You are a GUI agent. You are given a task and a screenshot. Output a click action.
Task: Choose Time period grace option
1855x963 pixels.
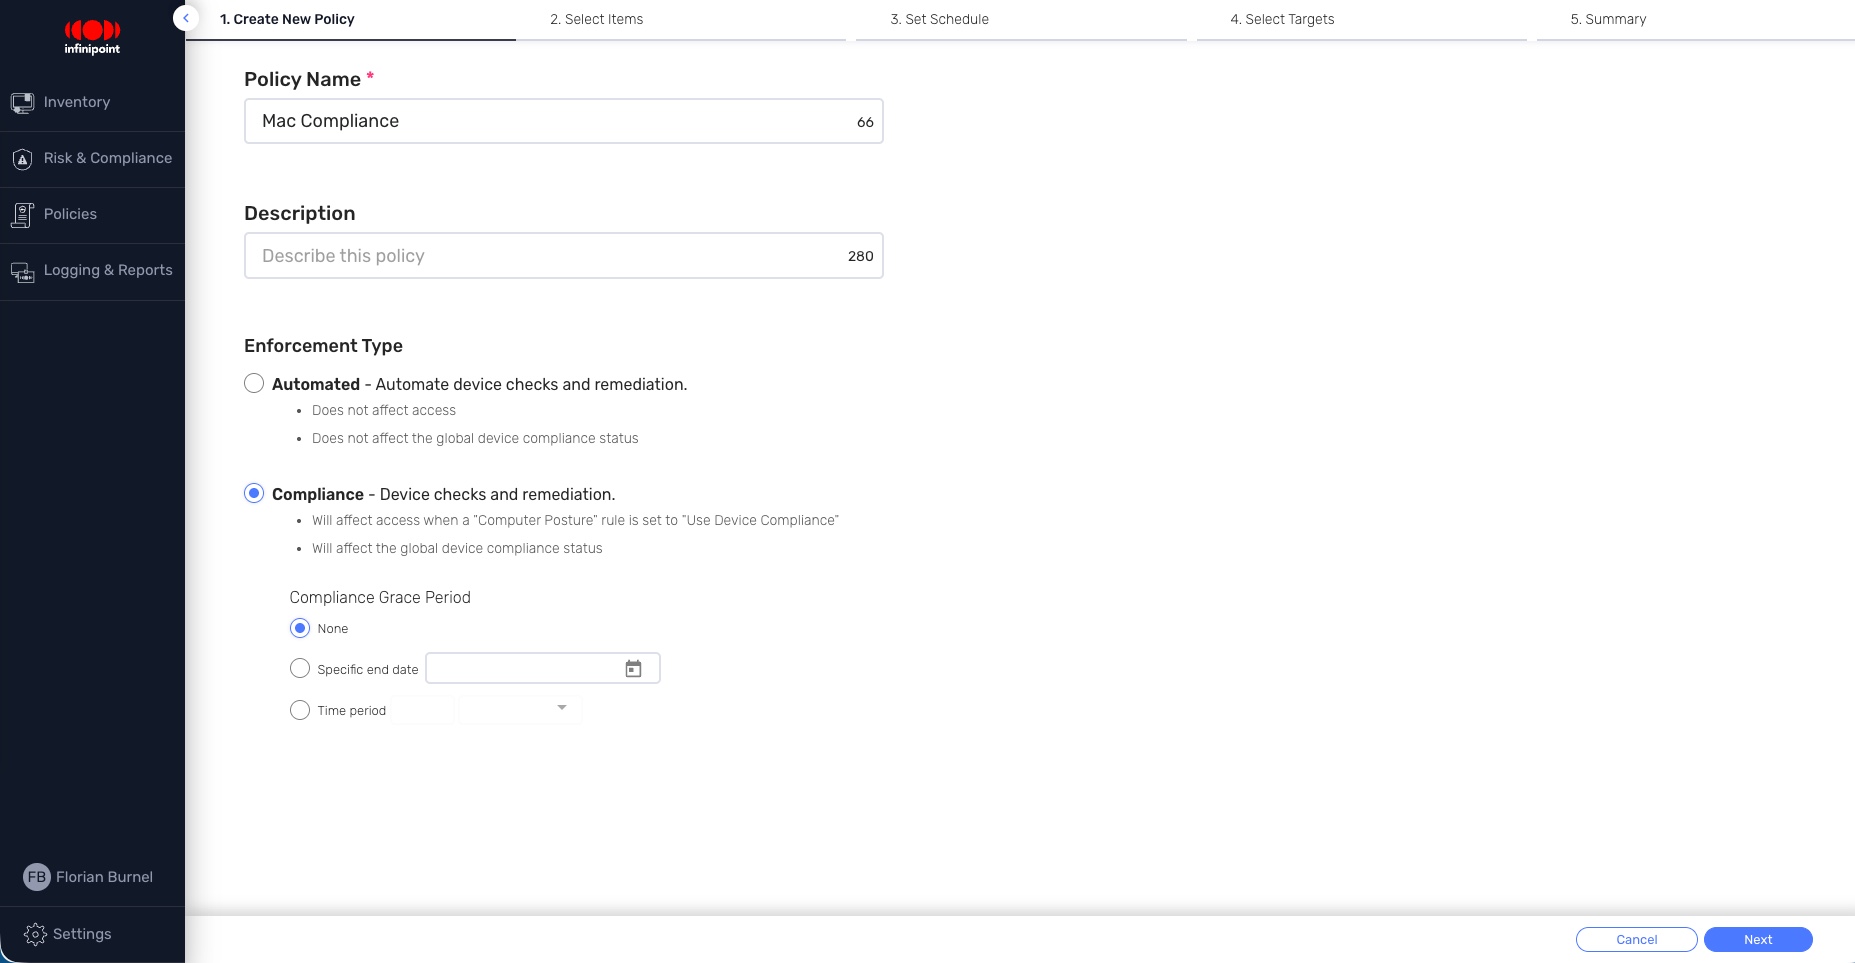click(300, 710)
